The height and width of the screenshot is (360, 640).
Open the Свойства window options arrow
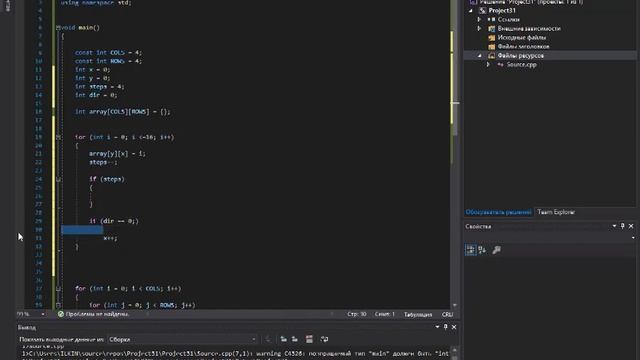(614, 226)
